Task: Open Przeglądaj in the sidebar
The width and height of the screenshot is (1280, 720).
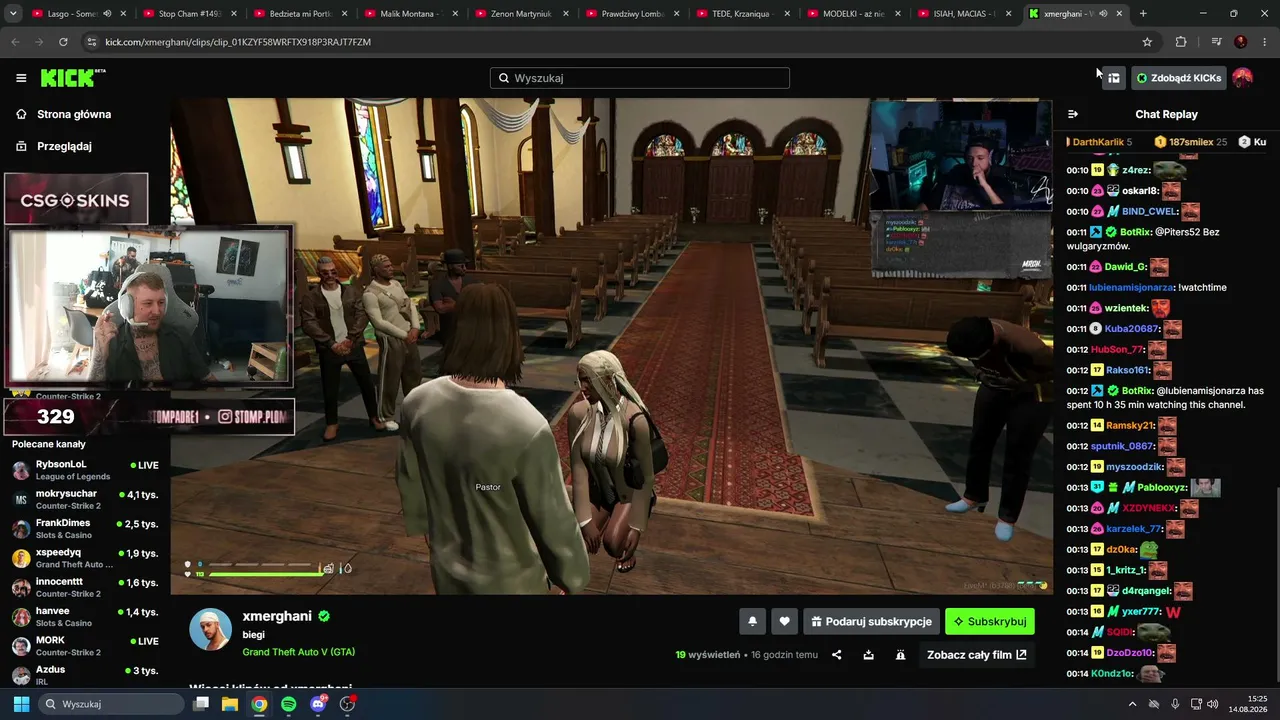Action: tap(64, 146)
